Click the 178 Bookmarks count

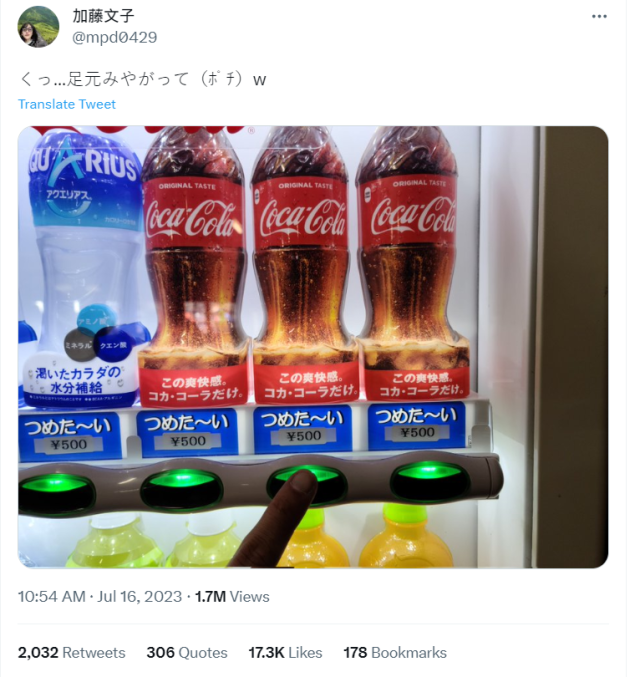tap(395, 652)
